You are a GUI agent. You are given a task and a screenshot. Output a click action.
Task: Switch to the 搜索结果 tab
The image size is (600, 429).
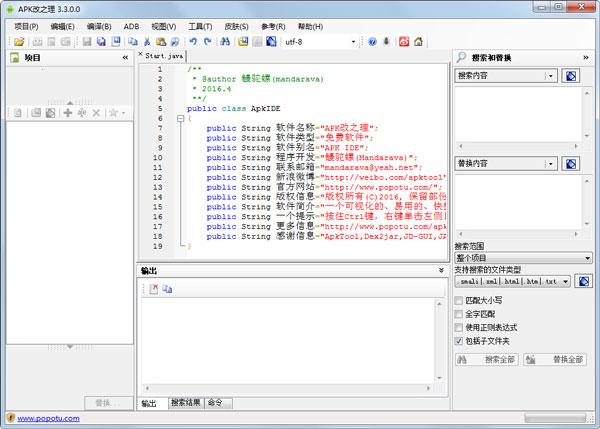186,403
